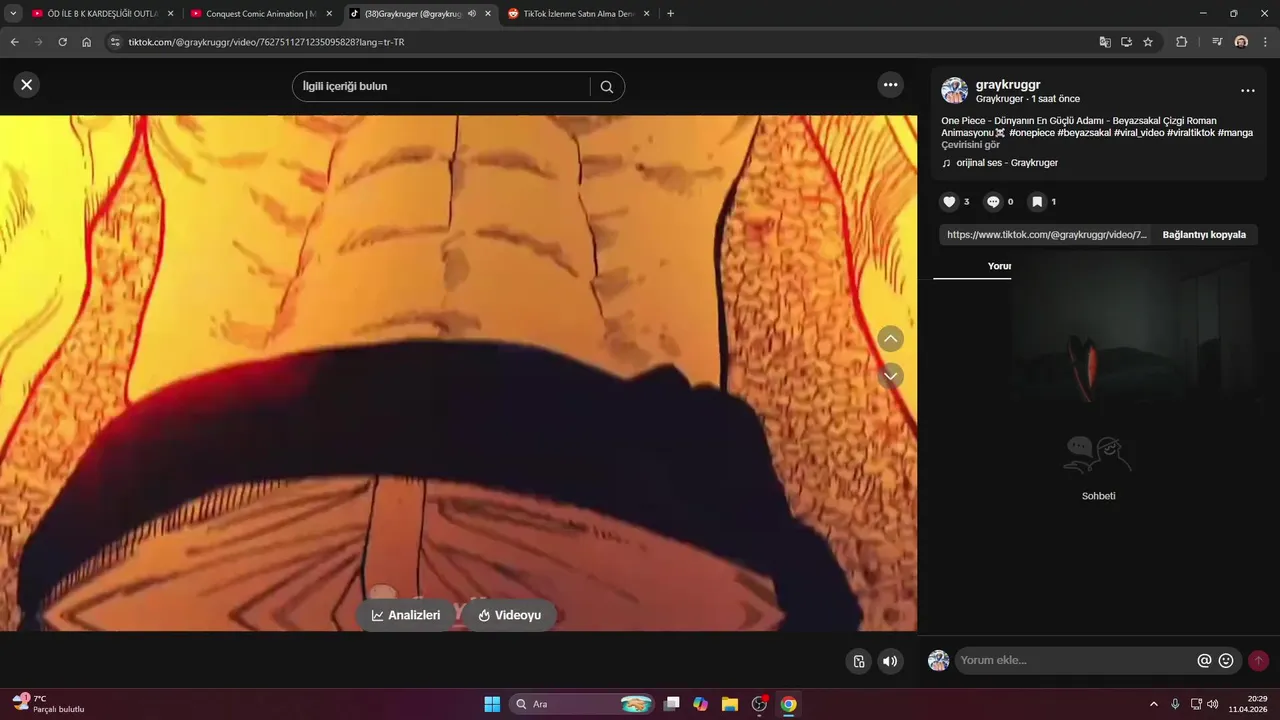Image resolution: width=1280 pixels, height=720 pixels.
Task: Bookmark the video with the save icon
Action: pyautogui.click(x=1037, y=202)
